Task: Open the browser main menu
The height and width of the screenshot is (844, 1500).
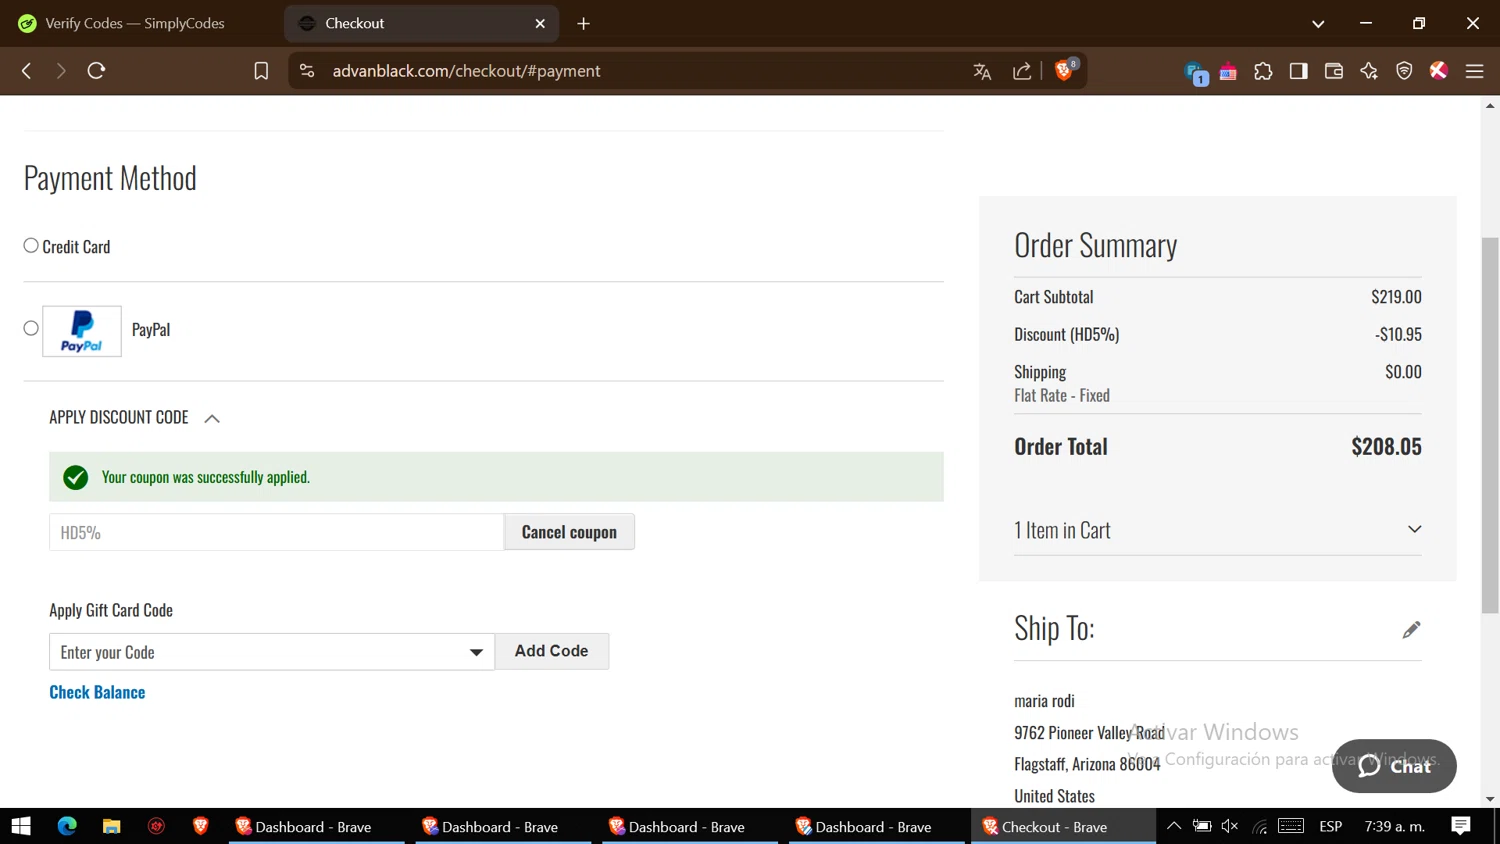Action: 1474,71
